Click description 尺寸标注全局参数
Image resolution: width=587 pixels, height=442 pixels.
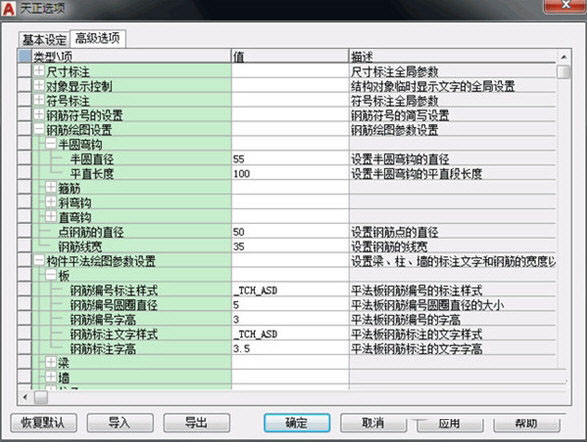[x=395, y=71]
